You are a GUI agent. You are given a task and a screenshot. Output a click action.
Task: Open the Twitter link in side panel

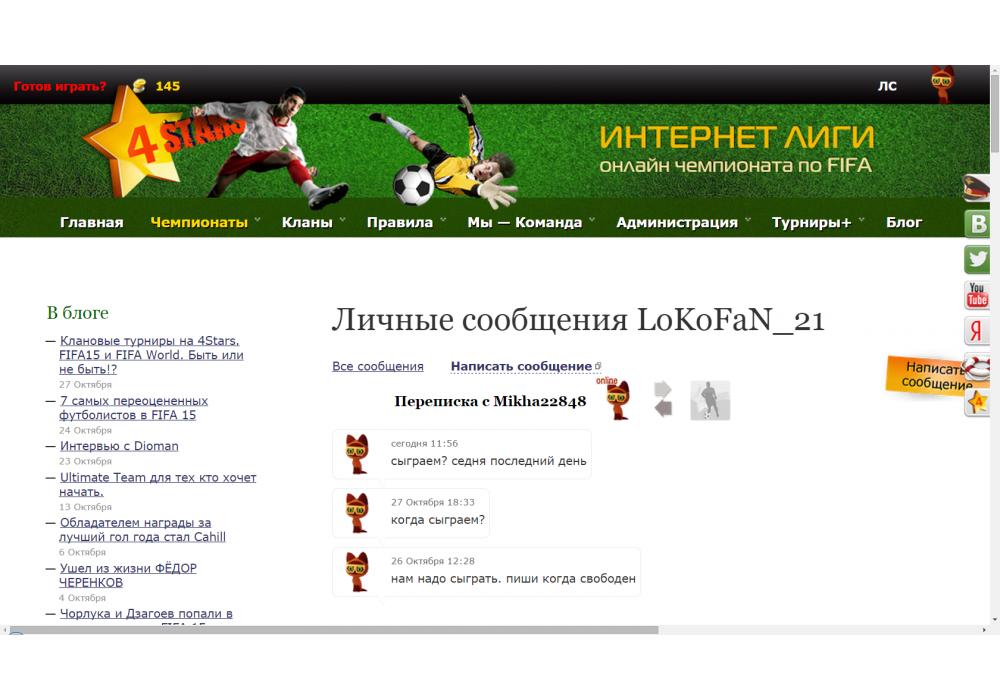click(x=977, y=259)
